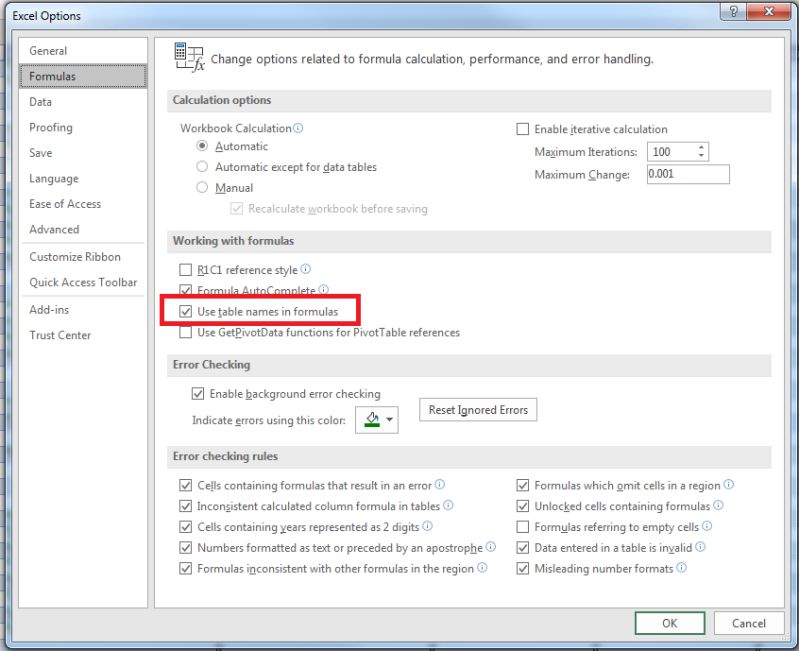Confirm options with the OK button

pyautogui.click(x=670, y=623)
